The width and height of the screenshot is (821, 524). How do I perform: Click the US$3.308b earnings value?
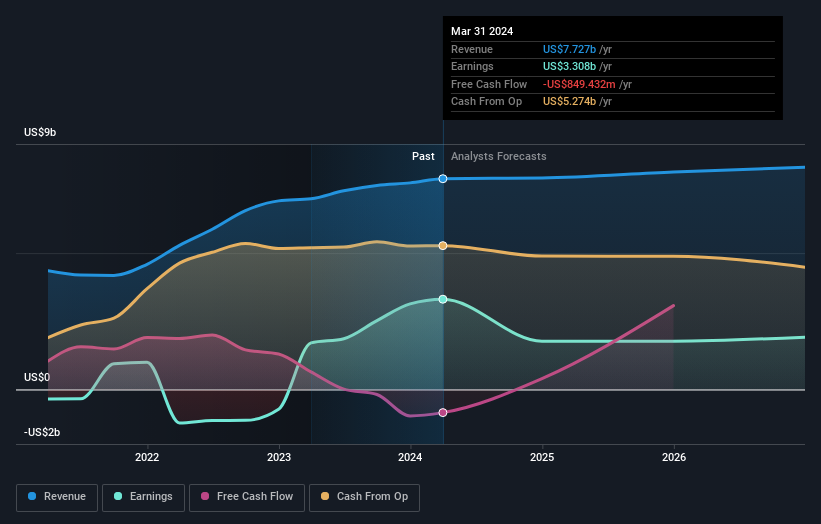(x=569, y=66)
